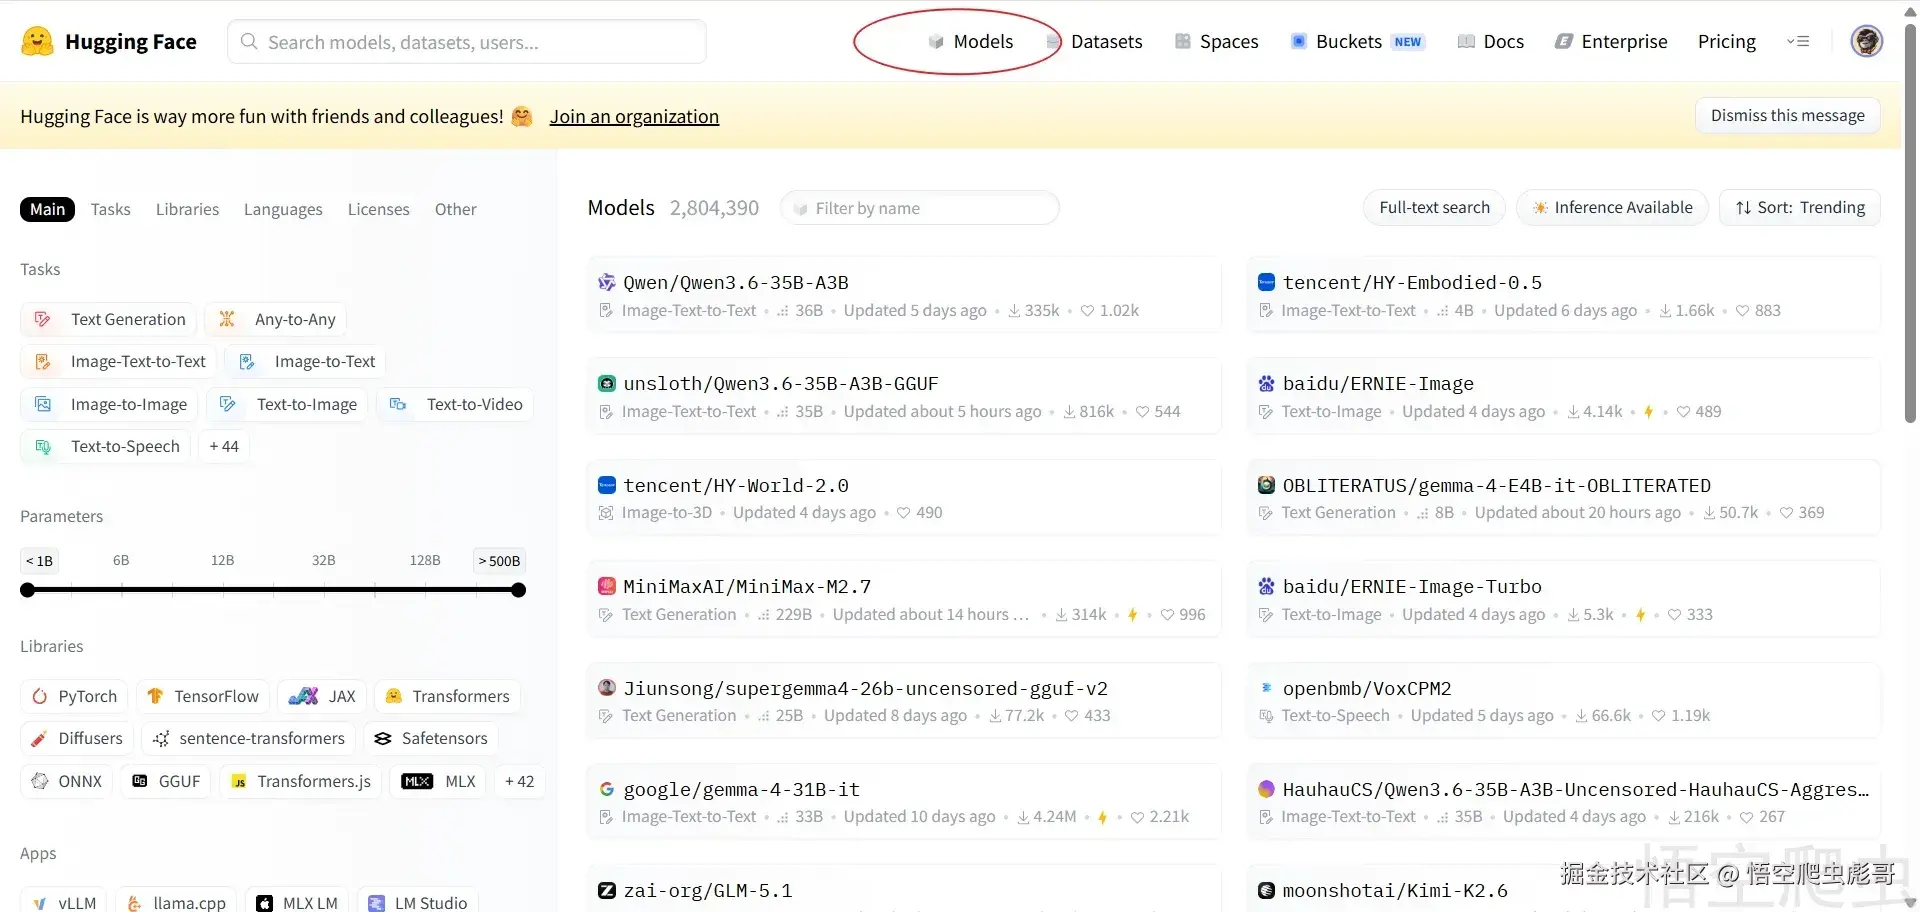The image size is (1920, 912).
Task: Click the Join an organization link
Action: pos(634,116)
